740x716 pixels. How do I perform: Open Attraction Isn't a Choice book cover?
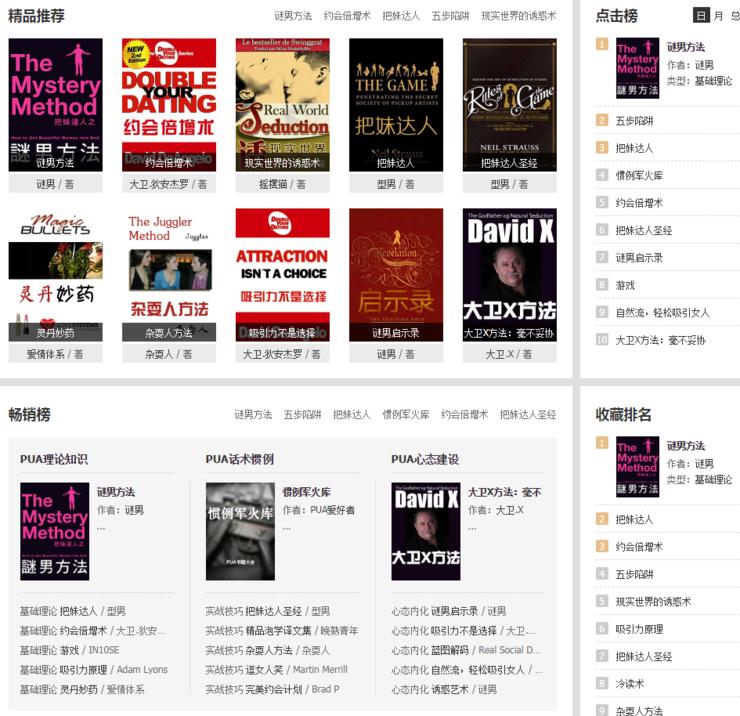coord(282,275)
